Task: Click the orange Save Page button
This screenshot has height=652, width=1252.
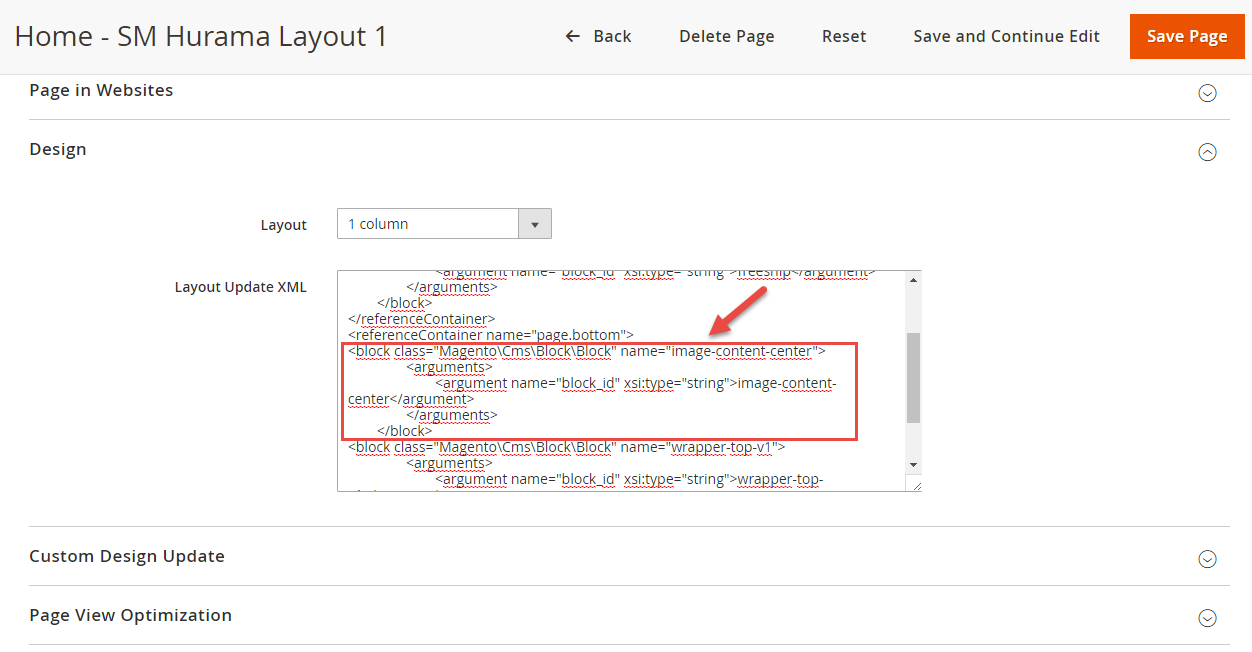Action: click(1187, 36)
